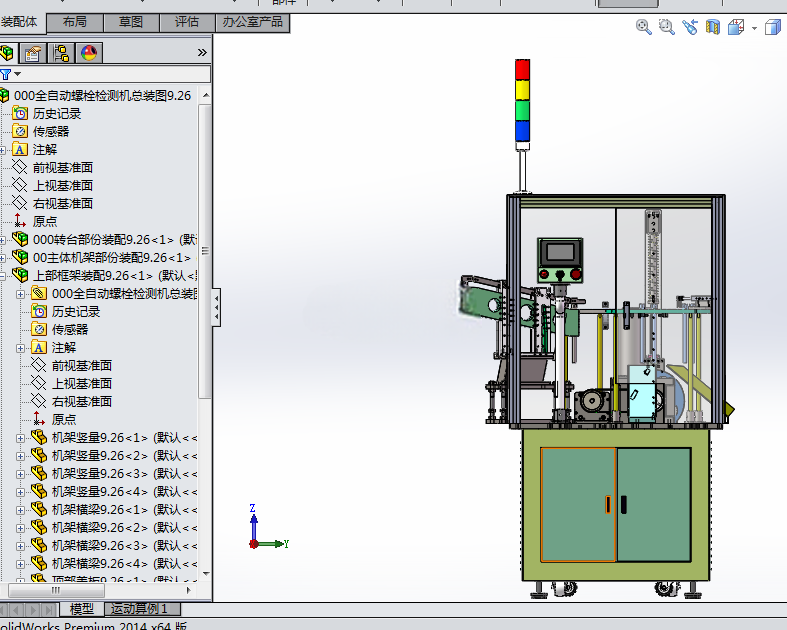Open the DisplayManager color sphere tab
The width and height of the screenshot is (787, 630).
point(89,53)
